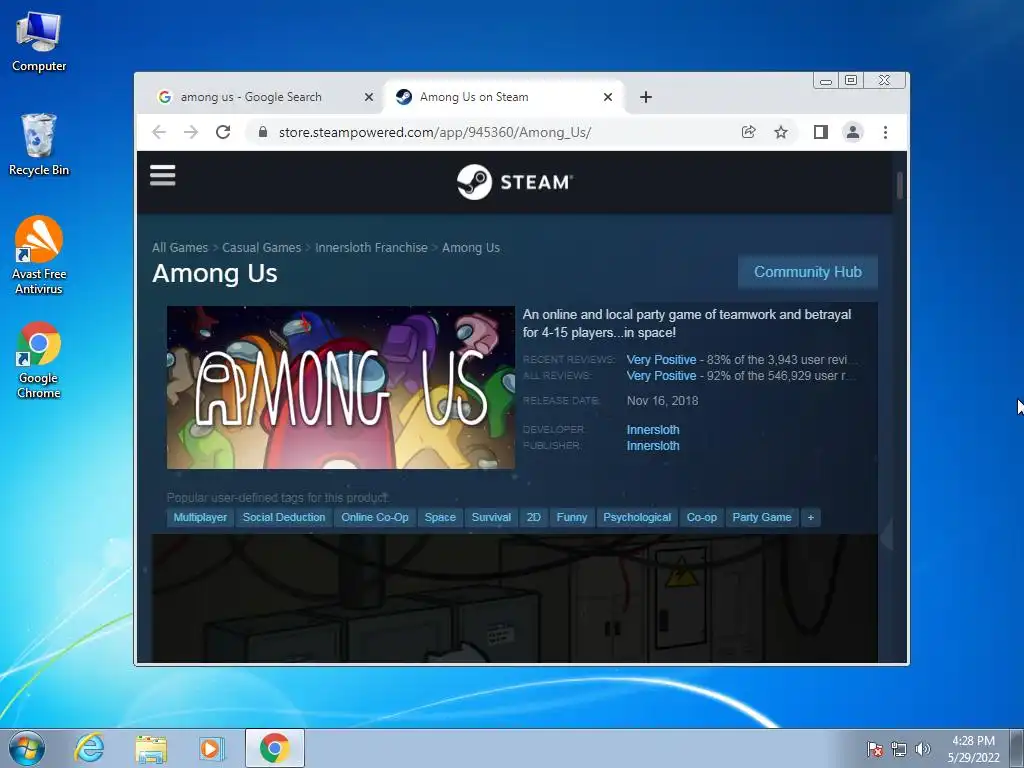This screenshot has width=1024, height=768.
Task: Click the page vertical scrollbar thumb
Action: click(x=900, y=185)
